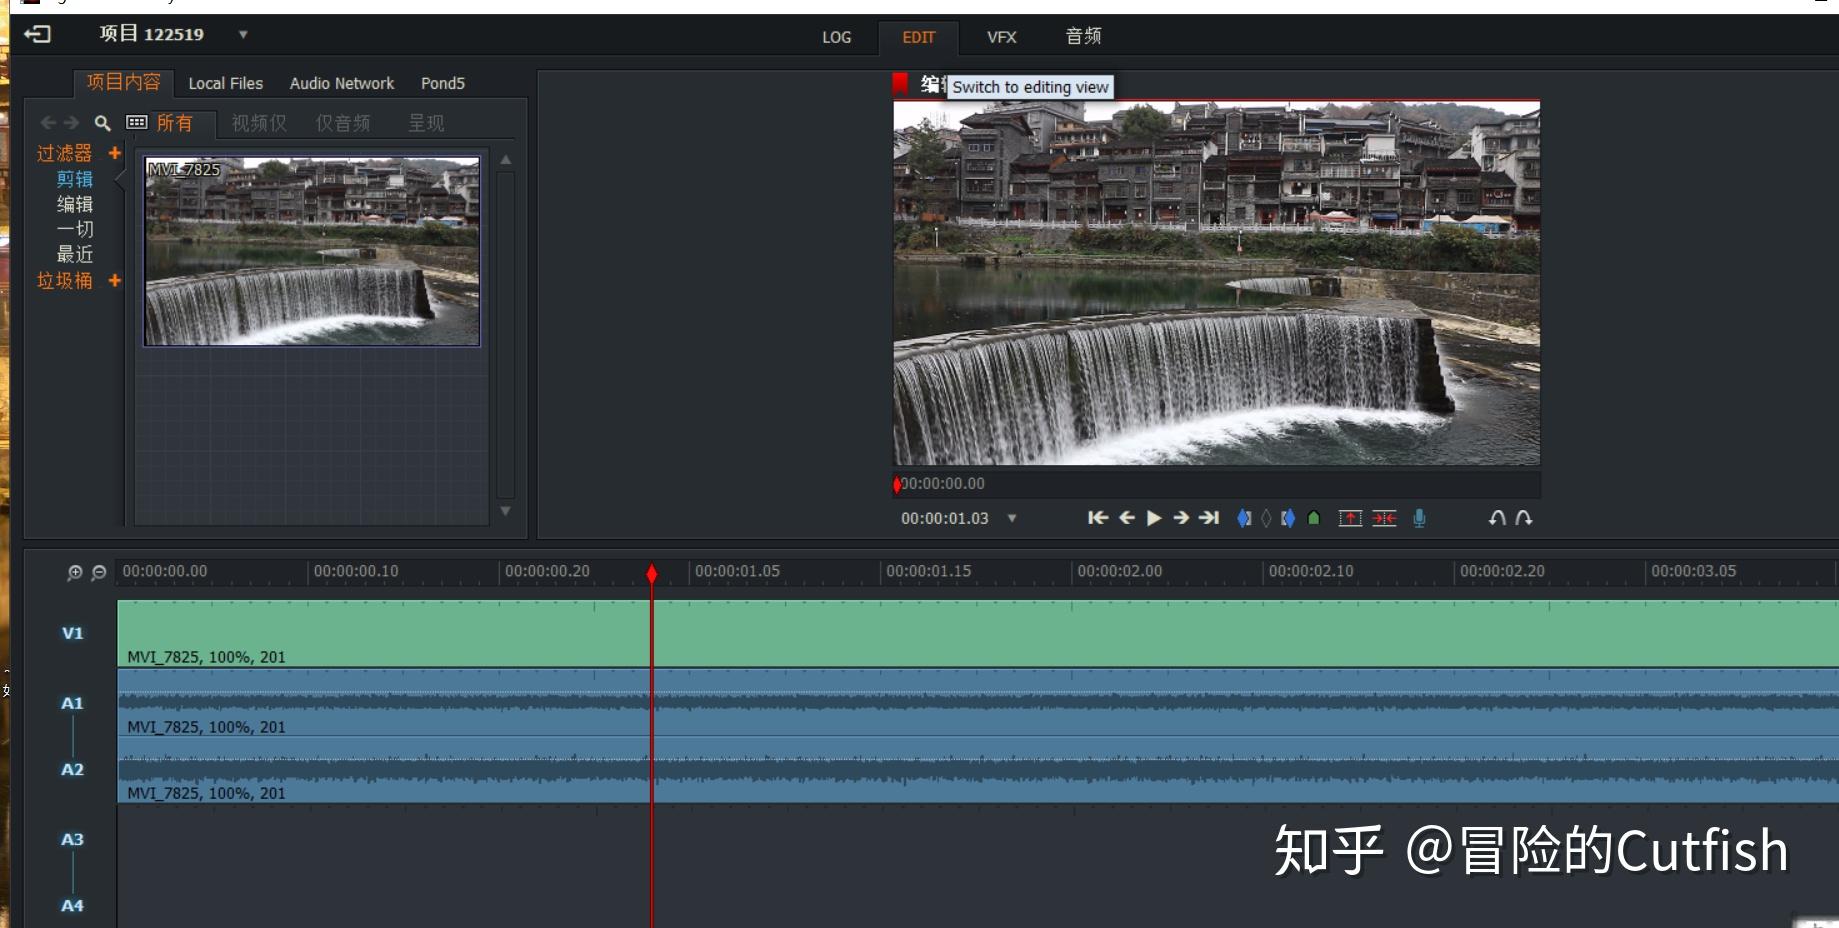The width and height of the screenshot is (1839, 928).
Task: Select the MVI_7825 clip on V1 track
Action: (978, 633)
